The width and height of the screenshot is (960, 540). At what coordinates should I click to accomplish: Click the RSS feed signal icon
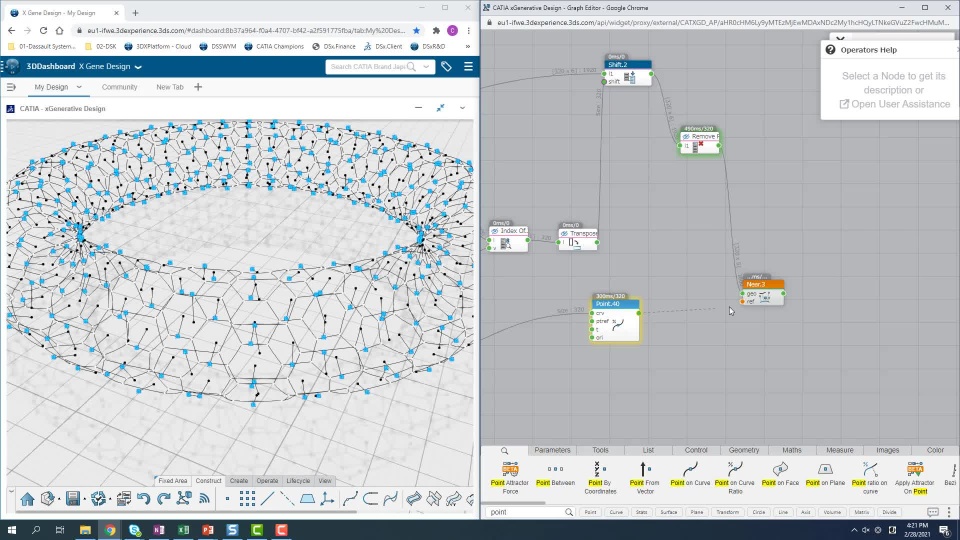coord(204,499)
